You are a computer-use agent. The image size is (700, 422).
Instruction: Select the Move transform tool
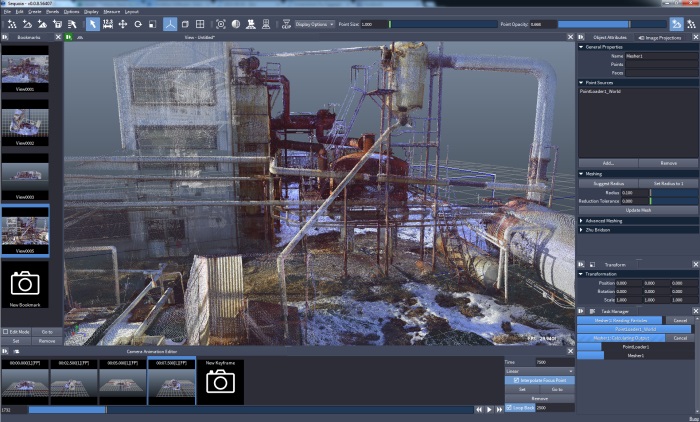(123, 24)
